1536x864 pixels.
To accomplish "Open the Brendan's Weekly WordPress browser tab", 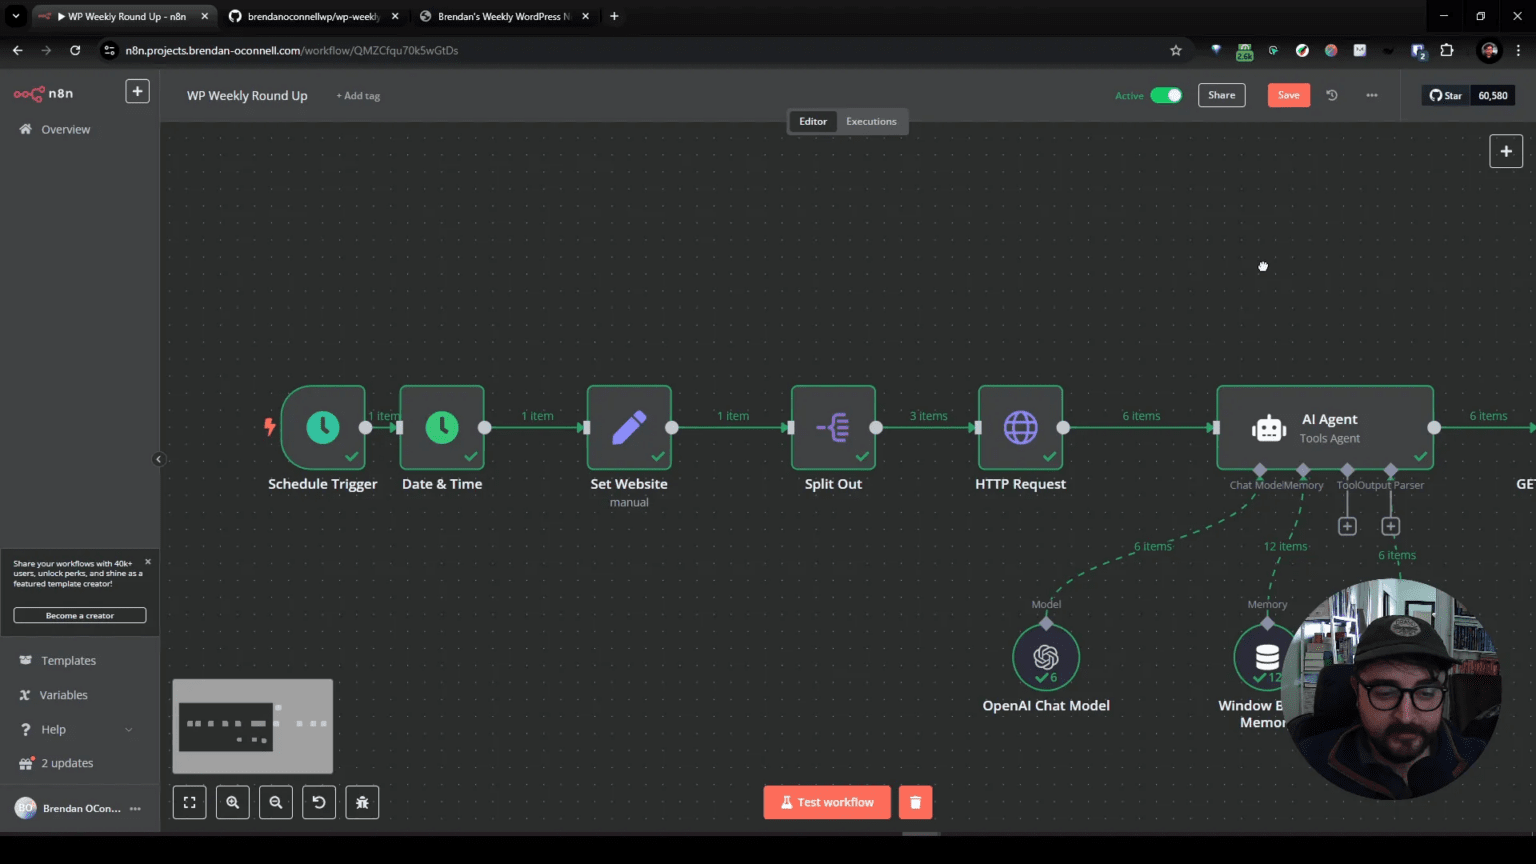I will coord(505,16).
